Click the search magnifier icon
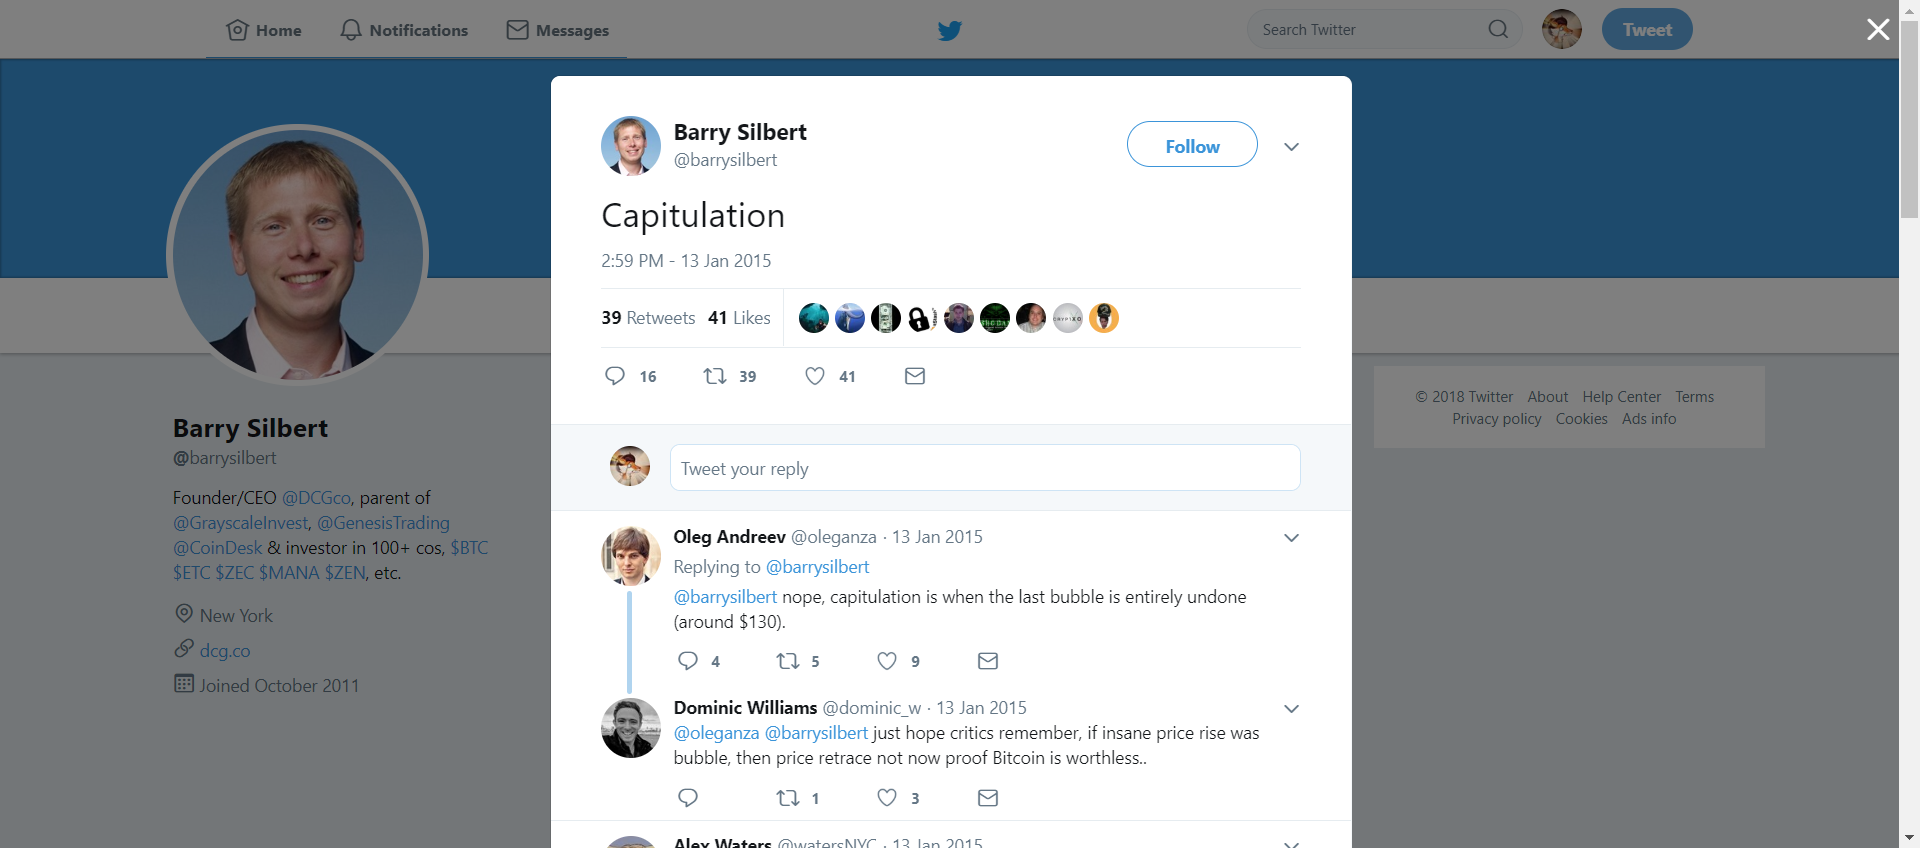 [x=1498, y=29]
